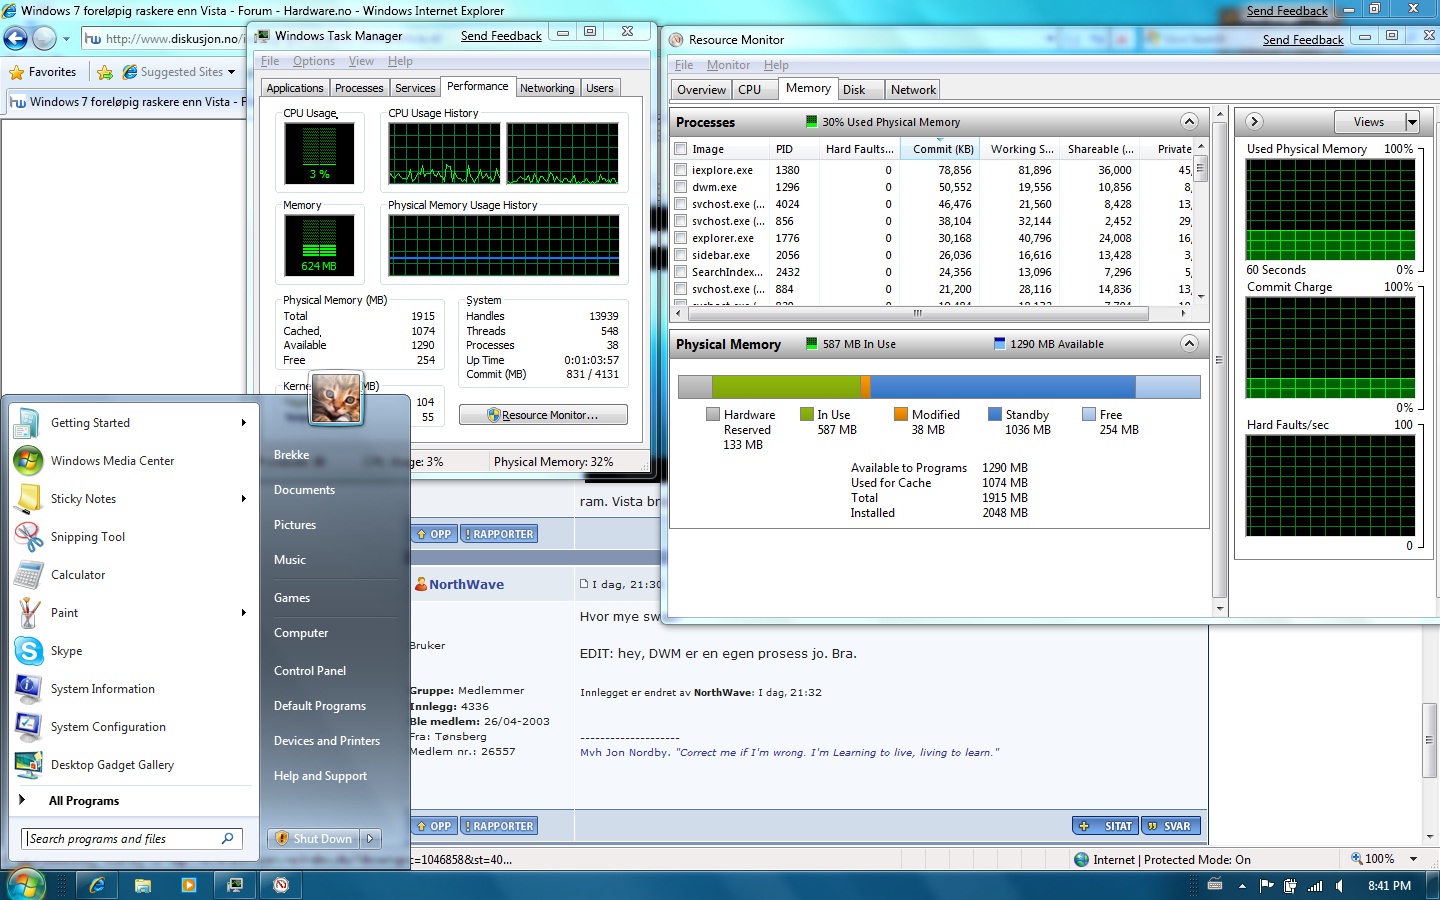Open Internet Explorer from the taskbar
Screen dimensions: 1440x900
pyautogui.click(x=97, y=885)
